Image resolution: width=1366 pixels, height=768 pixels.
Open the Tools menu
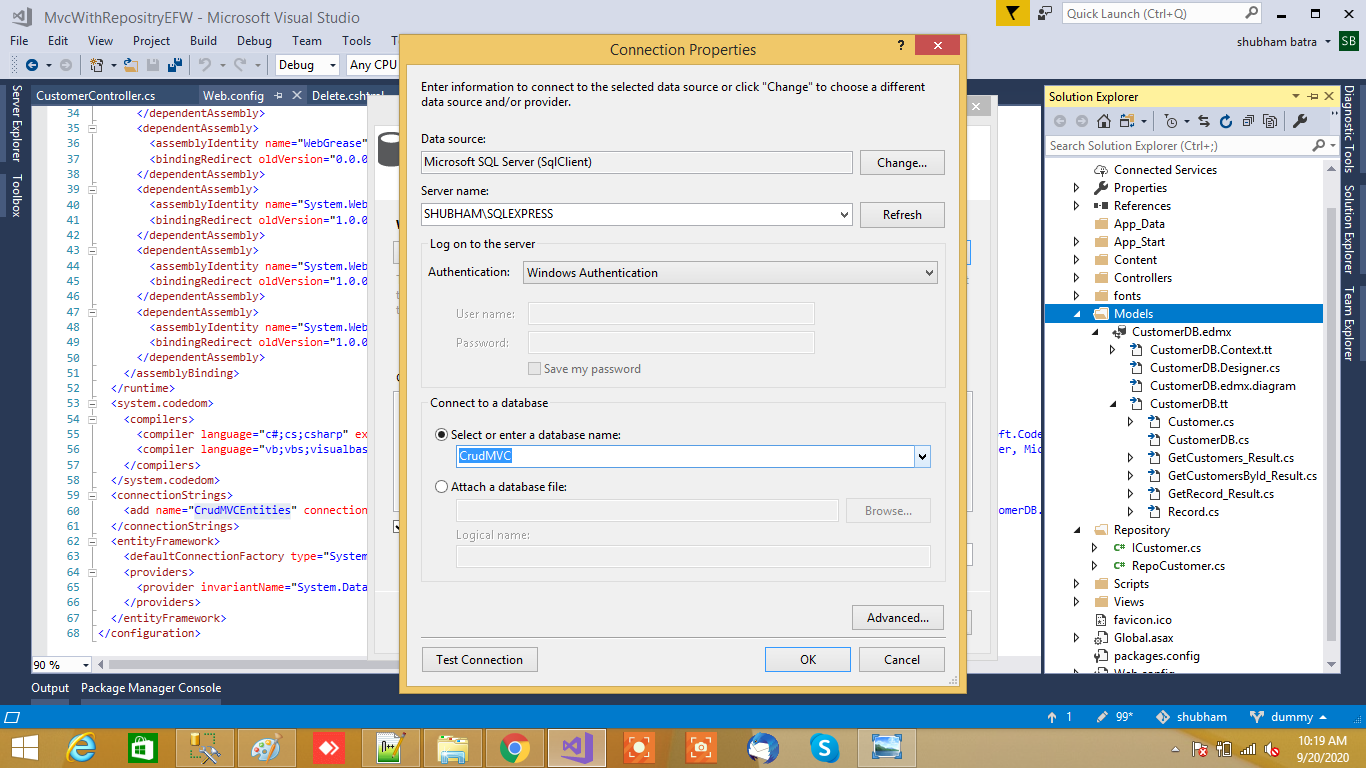356,41
